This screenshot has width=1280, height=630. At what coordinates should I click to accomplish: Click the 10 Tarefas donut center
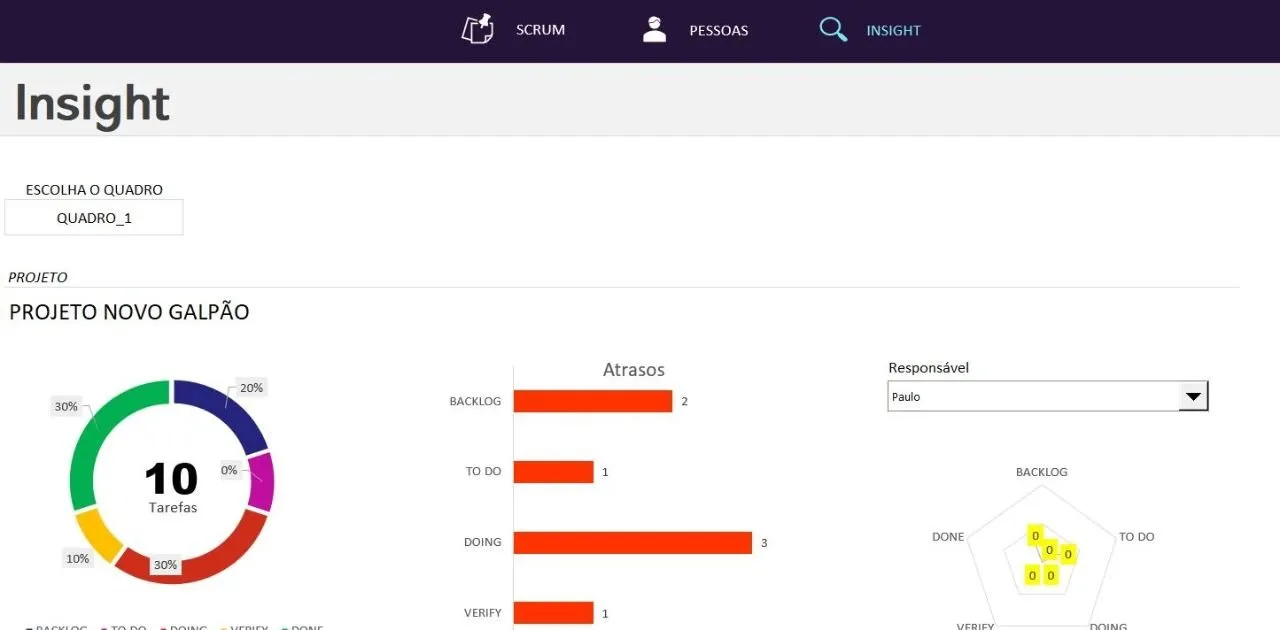click(x=171, y=487)
